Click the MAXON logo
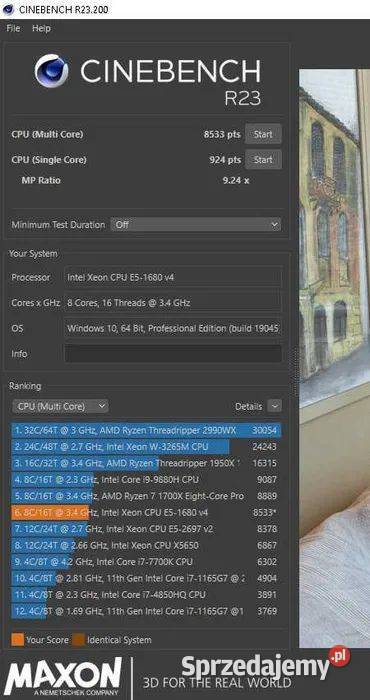370x700 pixels. point(63,676)
